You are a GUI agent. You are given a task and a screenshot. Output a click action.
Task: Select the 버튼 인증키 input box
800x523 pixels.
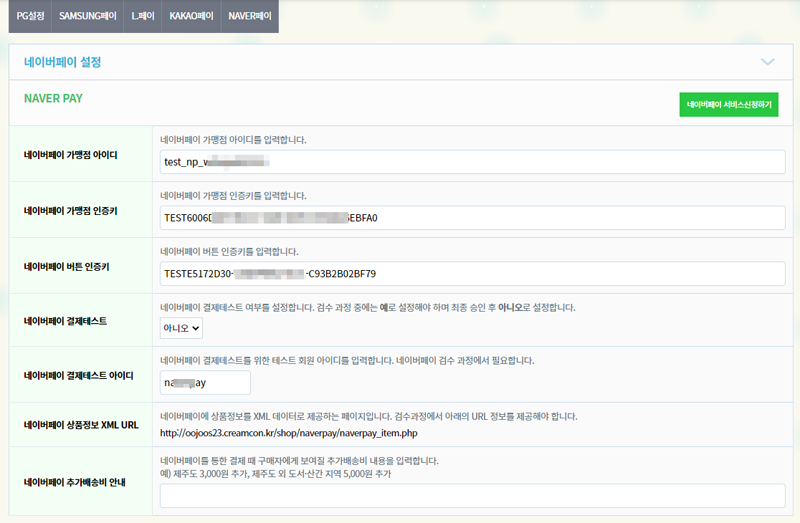click(x=472, y=273)
